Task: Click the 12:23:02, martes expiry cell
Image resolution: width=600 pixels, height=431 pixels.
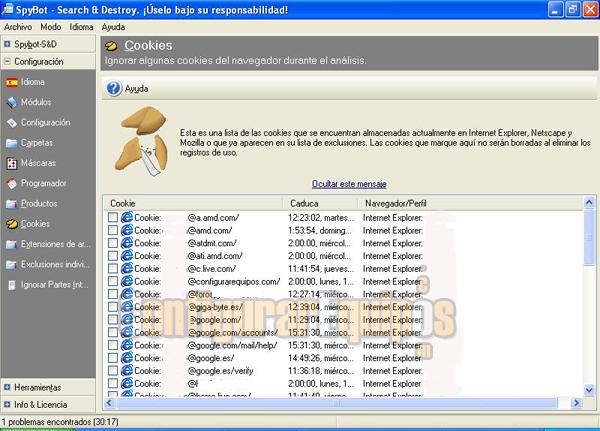Action: point(321,217)
